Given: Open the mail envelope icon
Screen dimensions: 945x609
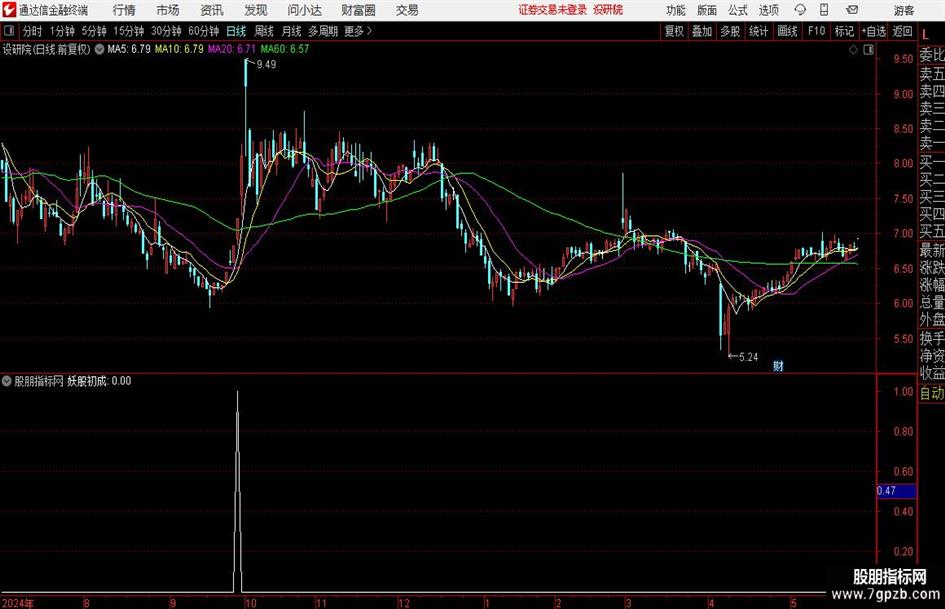Looking at the screenshot, I should point(852,10).
